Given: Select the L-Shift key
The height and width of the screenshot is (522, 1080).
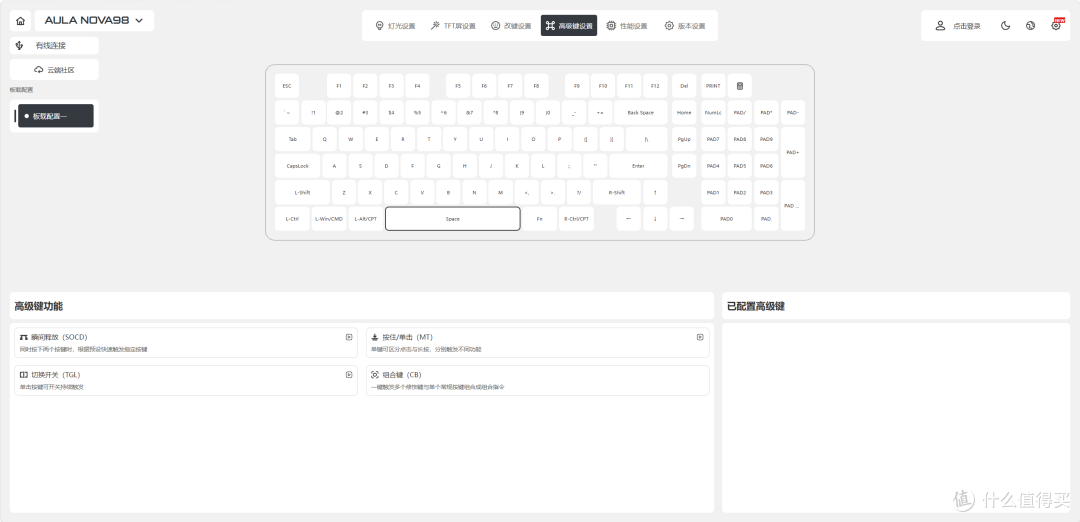Looking at the screenshot, I should (302, 193).
